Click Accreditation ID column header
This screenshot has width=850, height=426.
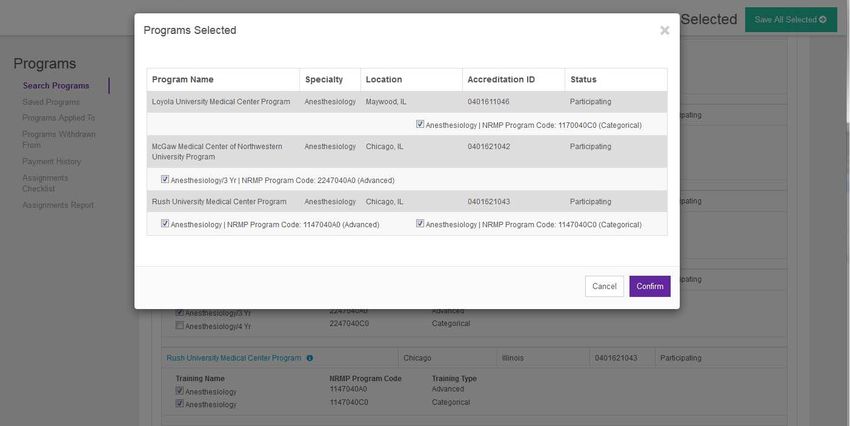501,80
